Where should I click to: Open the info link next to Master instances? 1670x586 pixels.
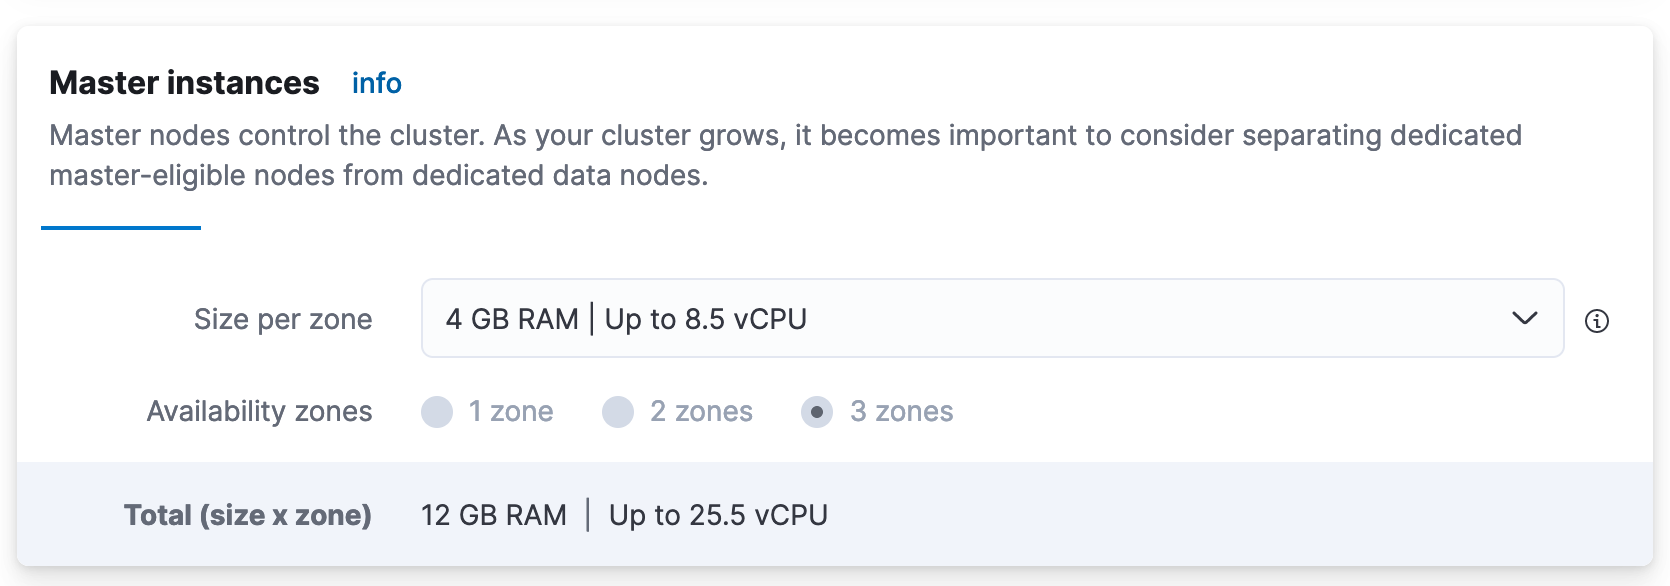click(x=376, y=82)
